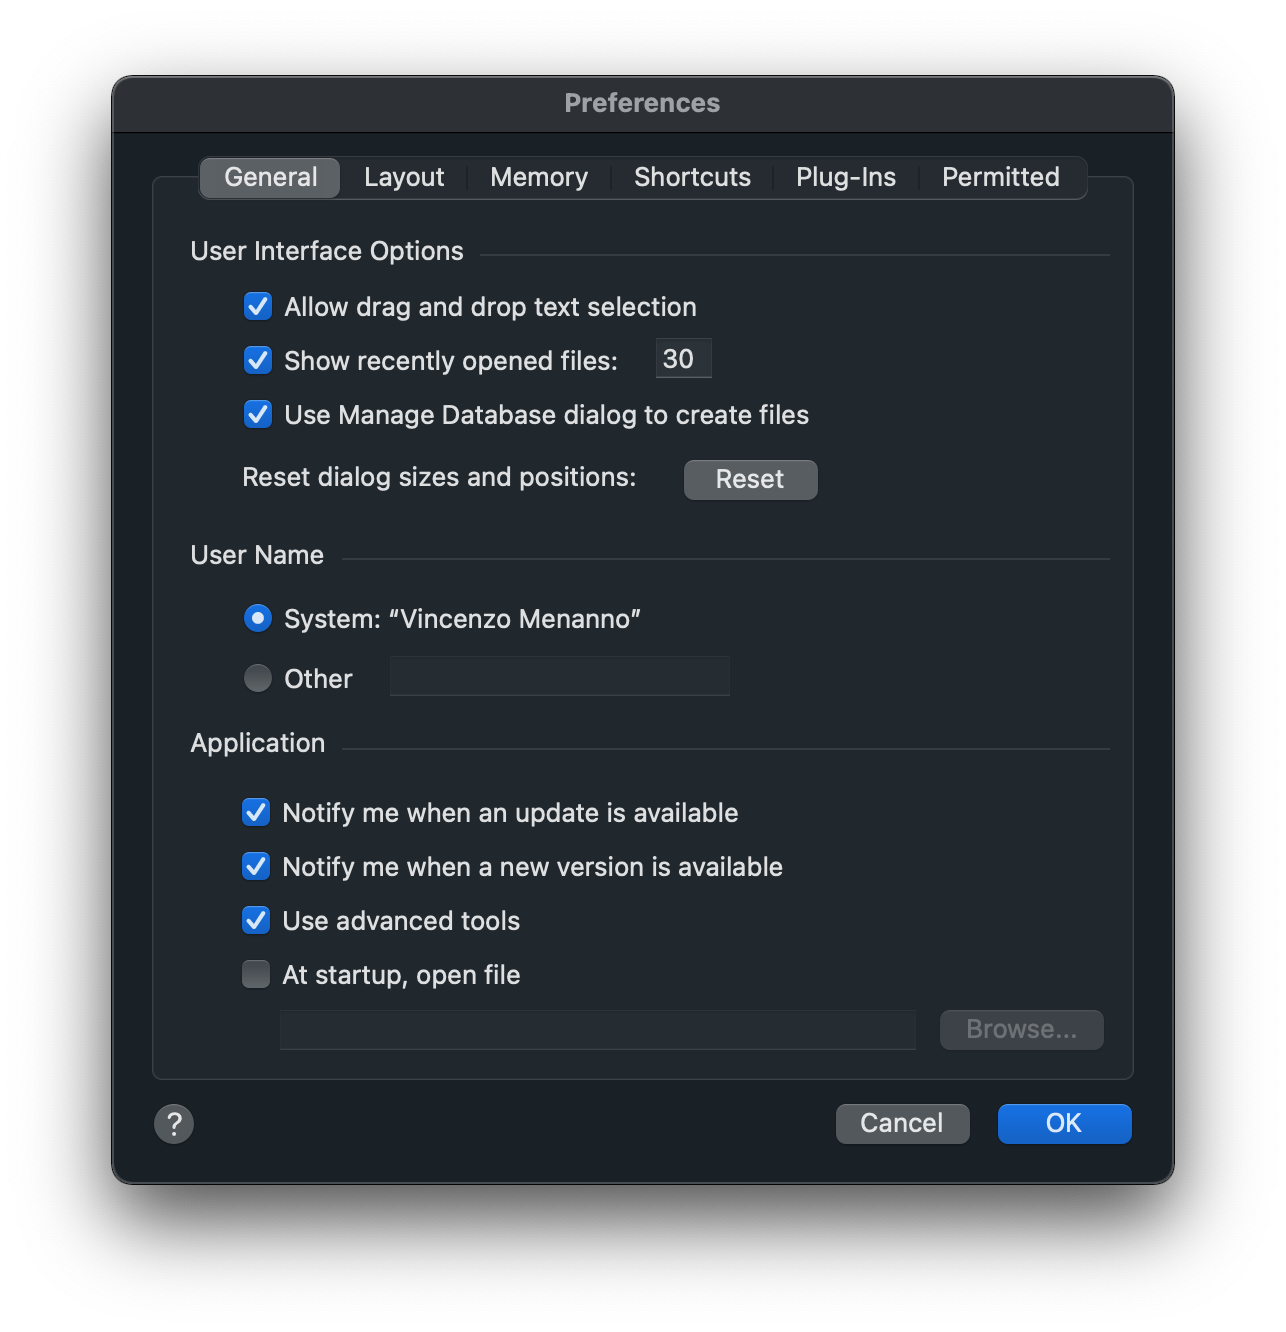Click the help question mark icon
The height and width of the screenshot is (1332, 1286).
tap(174, 1124)
